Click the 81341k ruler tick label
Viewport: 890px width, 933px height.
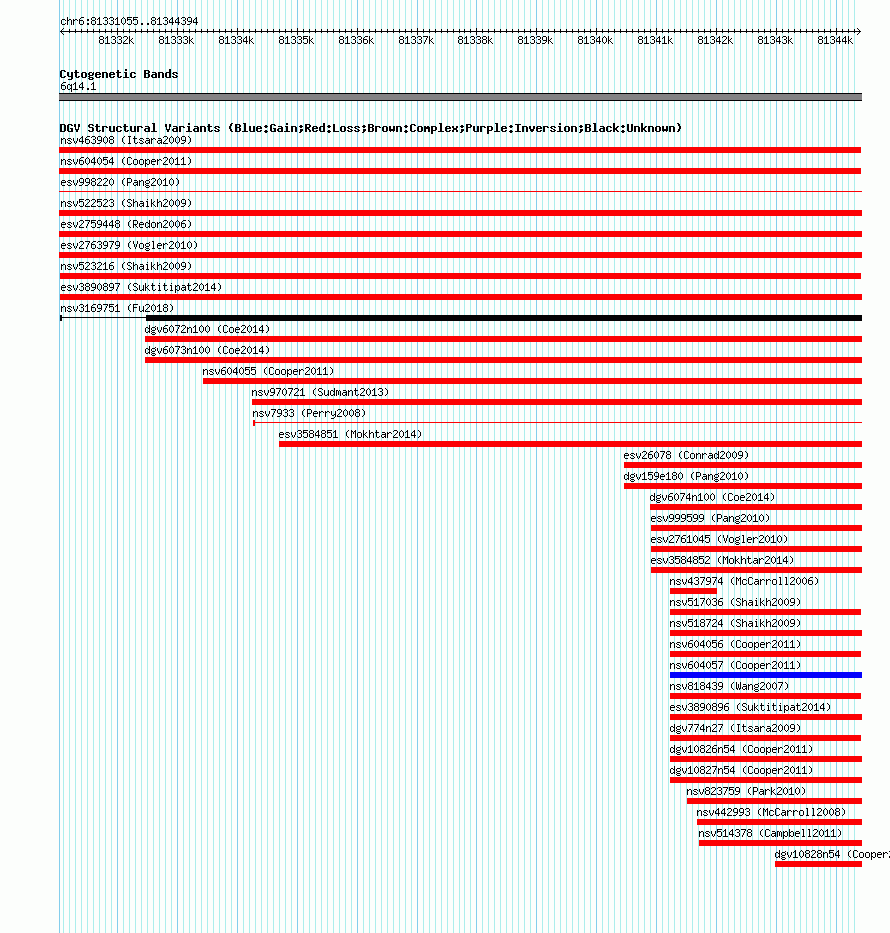pos(655,40)
